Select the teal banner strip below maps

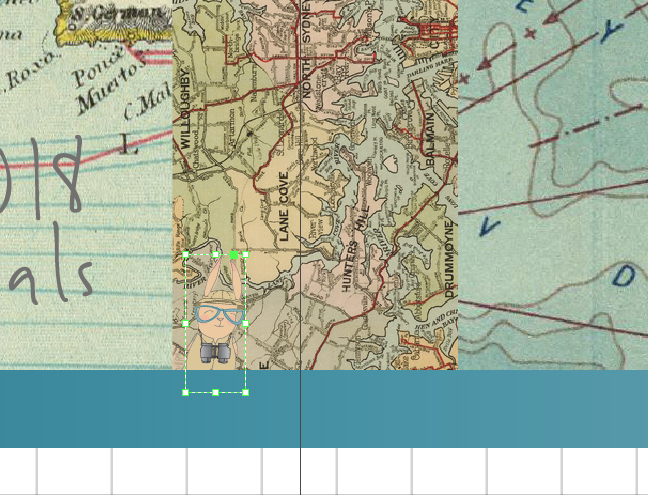(324, 409)
